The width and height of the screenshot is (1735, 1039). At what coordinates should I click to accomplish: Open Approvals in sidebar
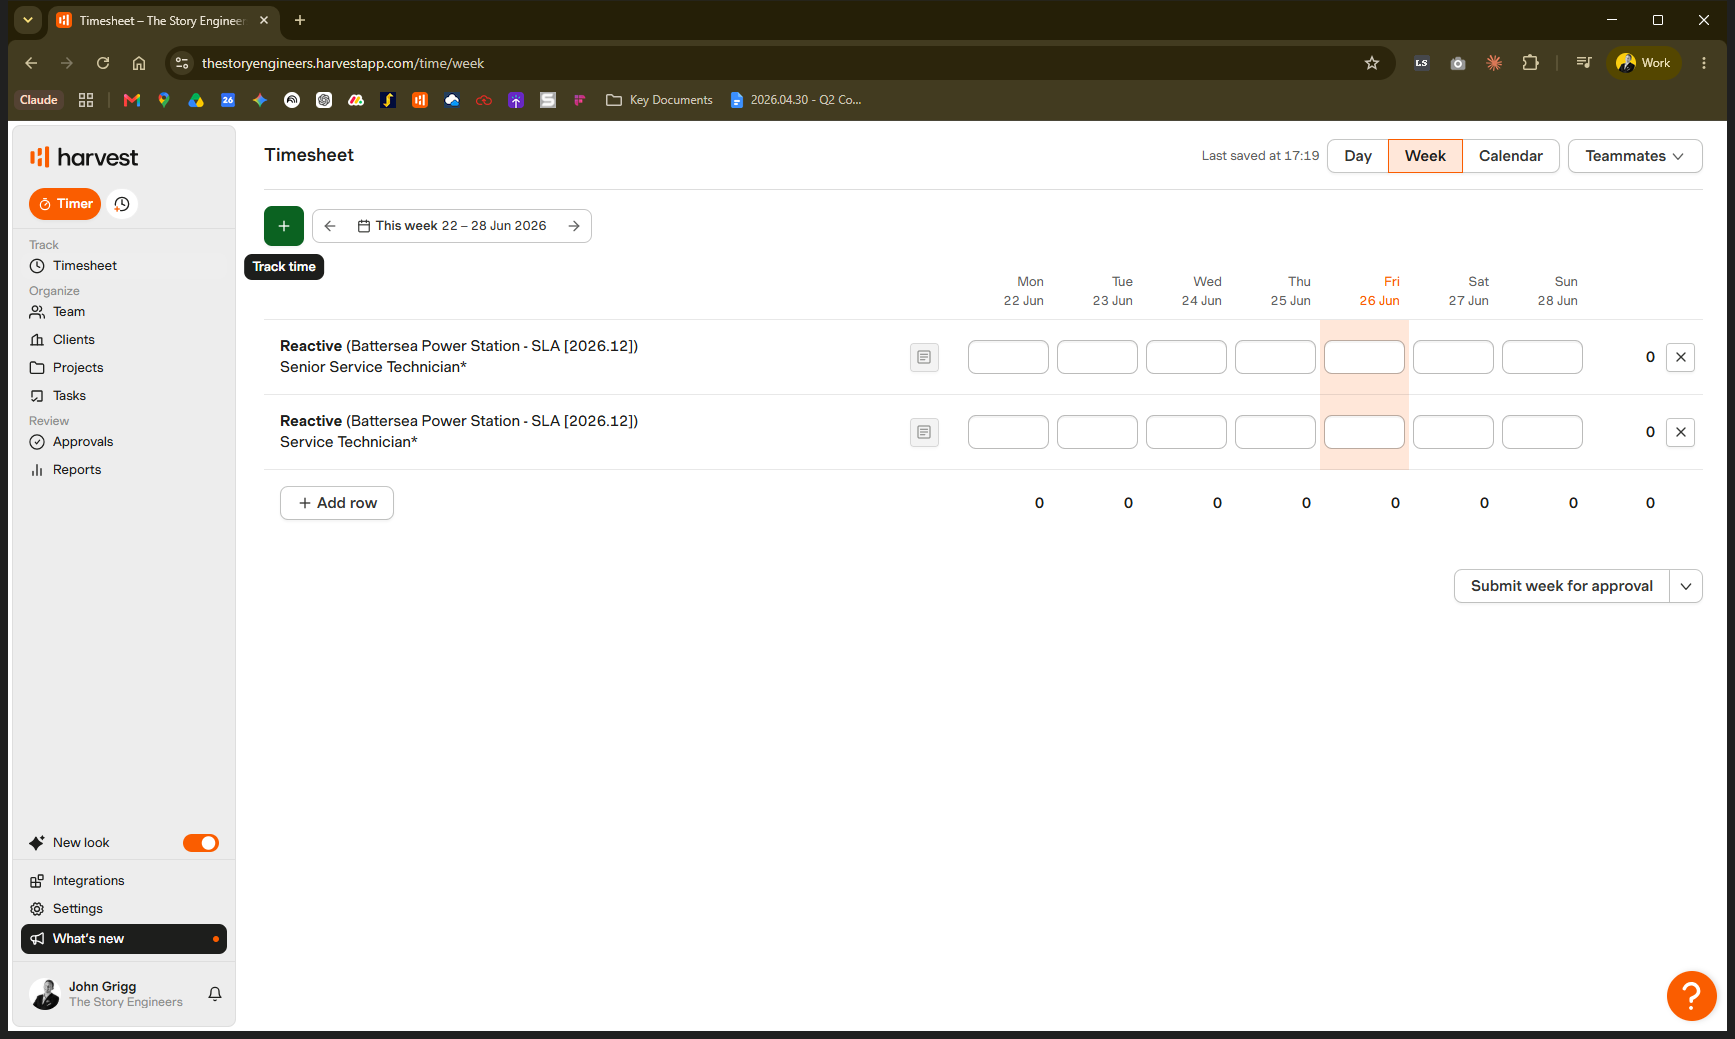[83, 442]
